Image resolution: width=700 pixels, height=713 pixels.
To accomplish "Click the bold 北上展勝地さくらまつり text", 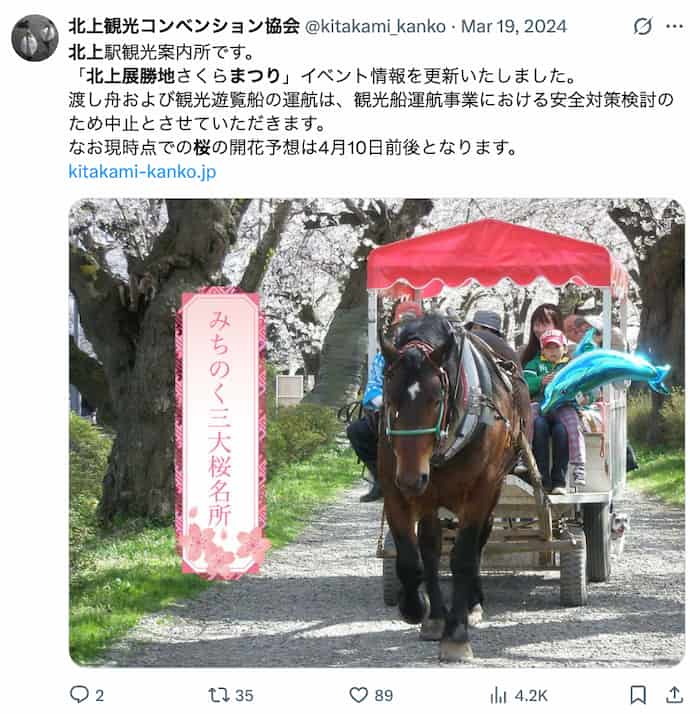I will pos(183,76).
